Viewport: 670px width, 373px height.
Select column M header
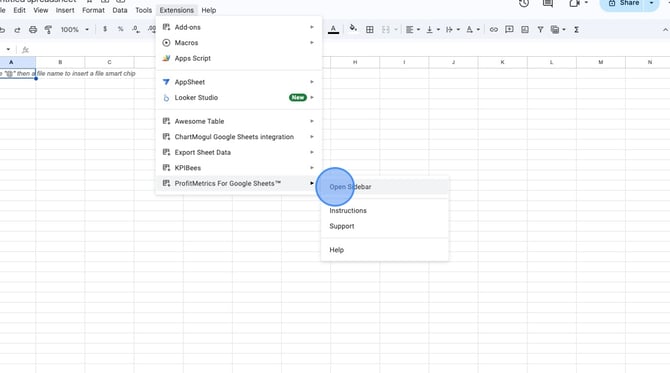click(x=601, y=62)
